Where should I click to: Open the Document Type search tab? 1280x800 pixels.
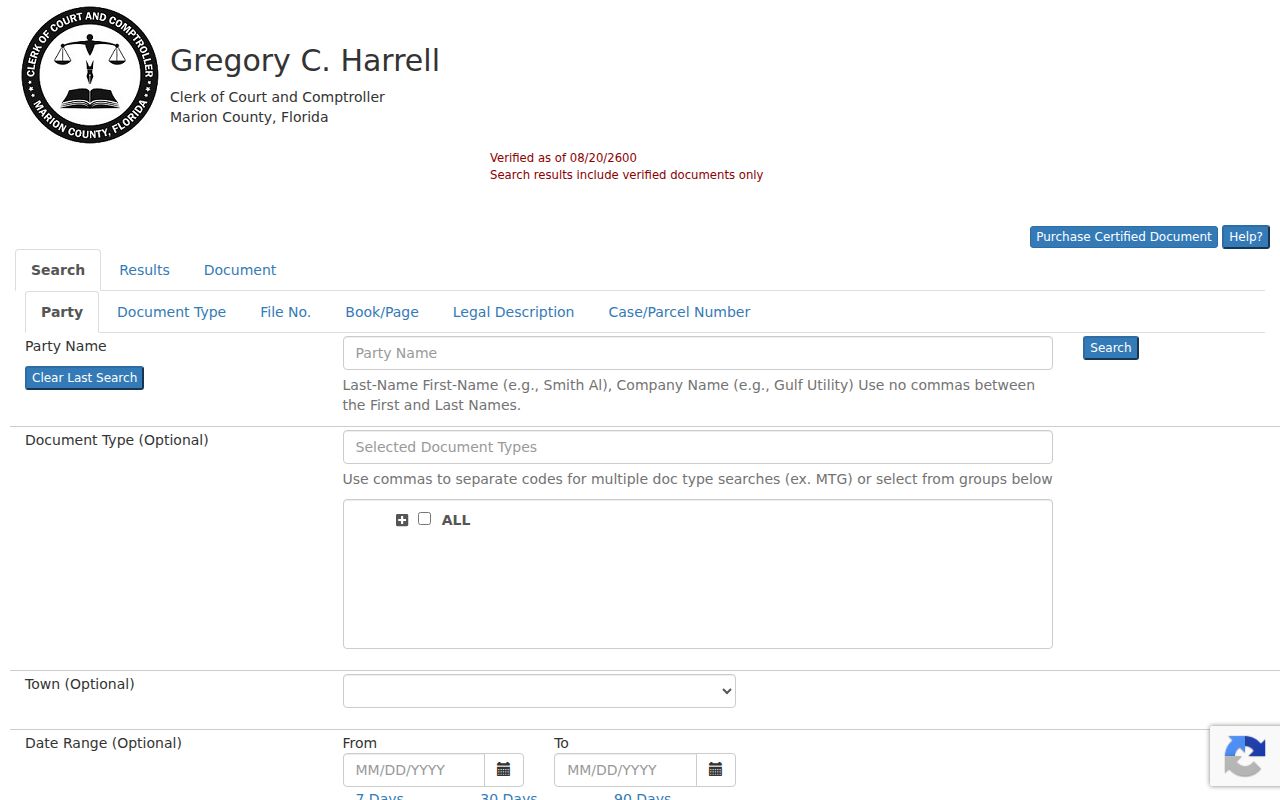172,312
